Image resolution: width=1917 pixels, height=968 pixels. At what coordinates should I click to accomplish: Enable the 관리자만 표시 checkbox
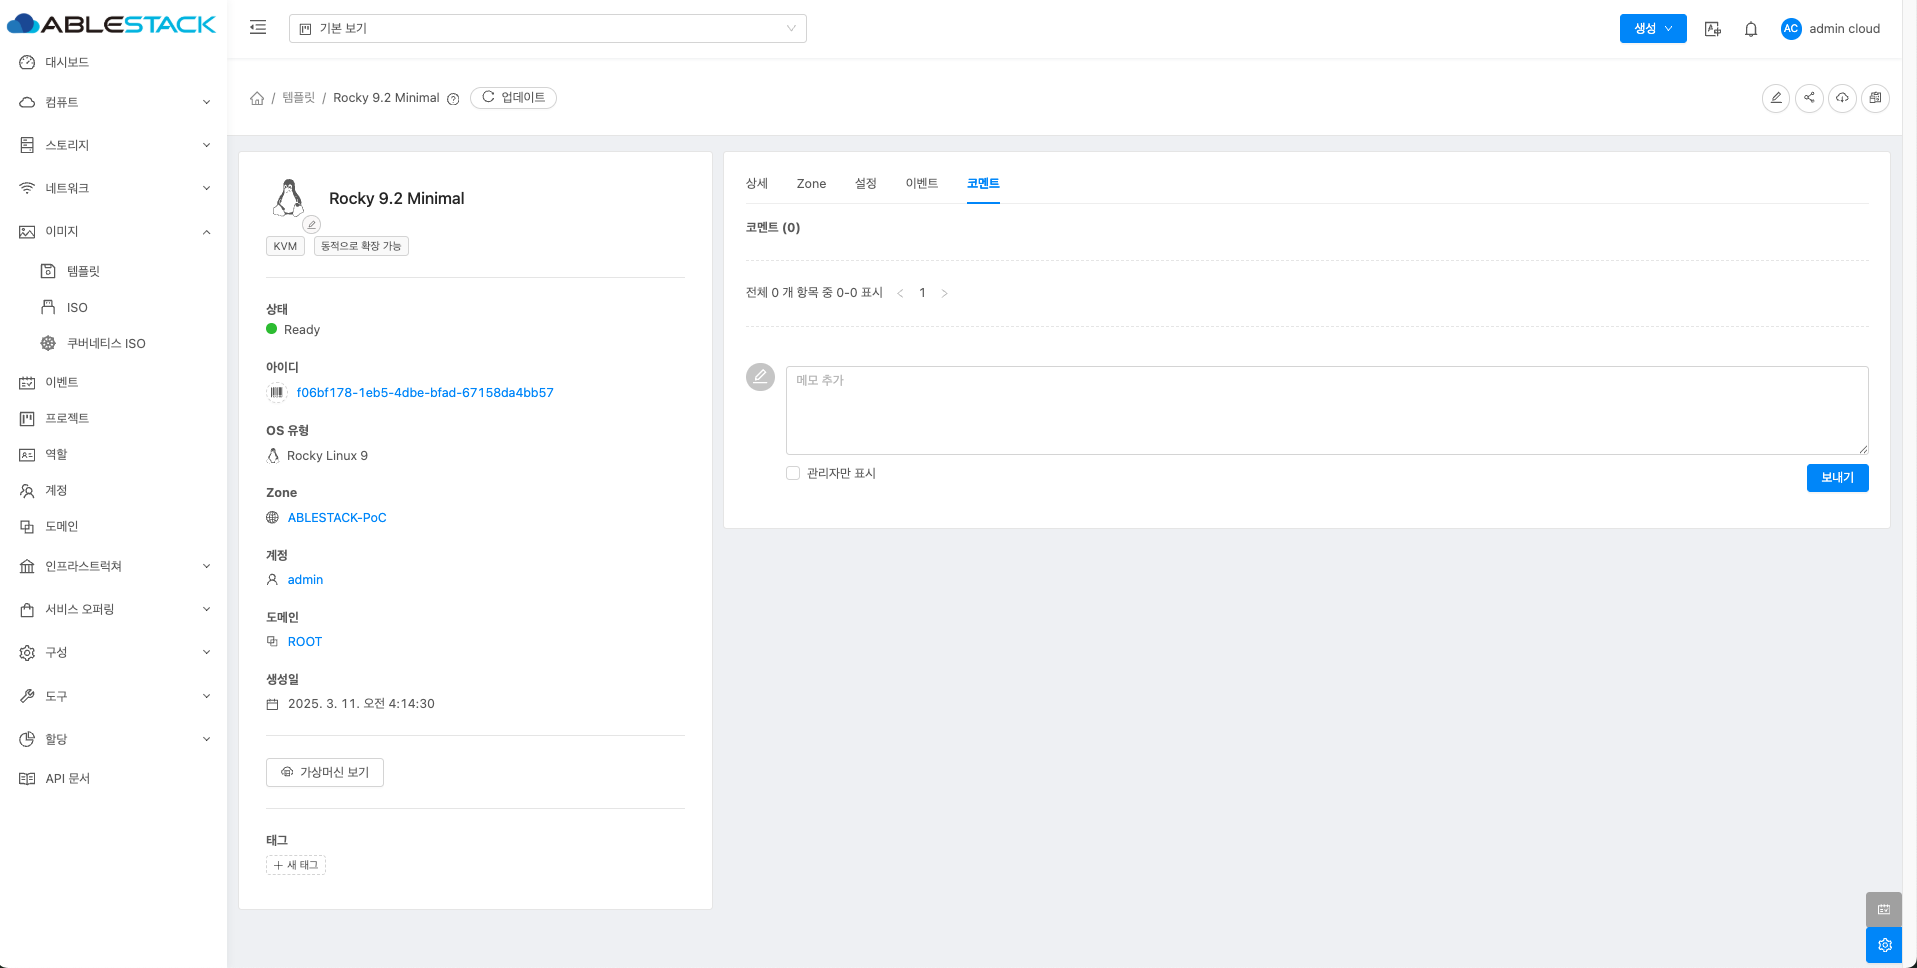(x=793, y=473)
